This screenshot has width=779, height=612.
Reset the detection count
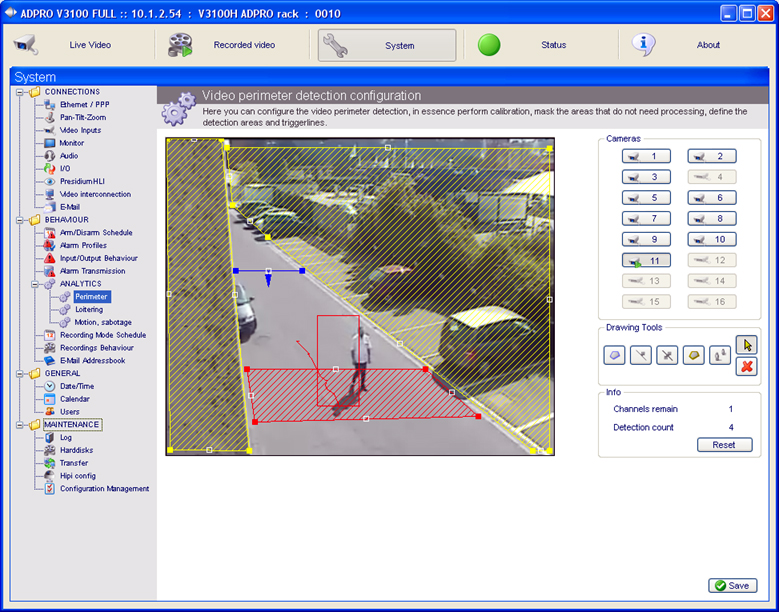point(724,445)
